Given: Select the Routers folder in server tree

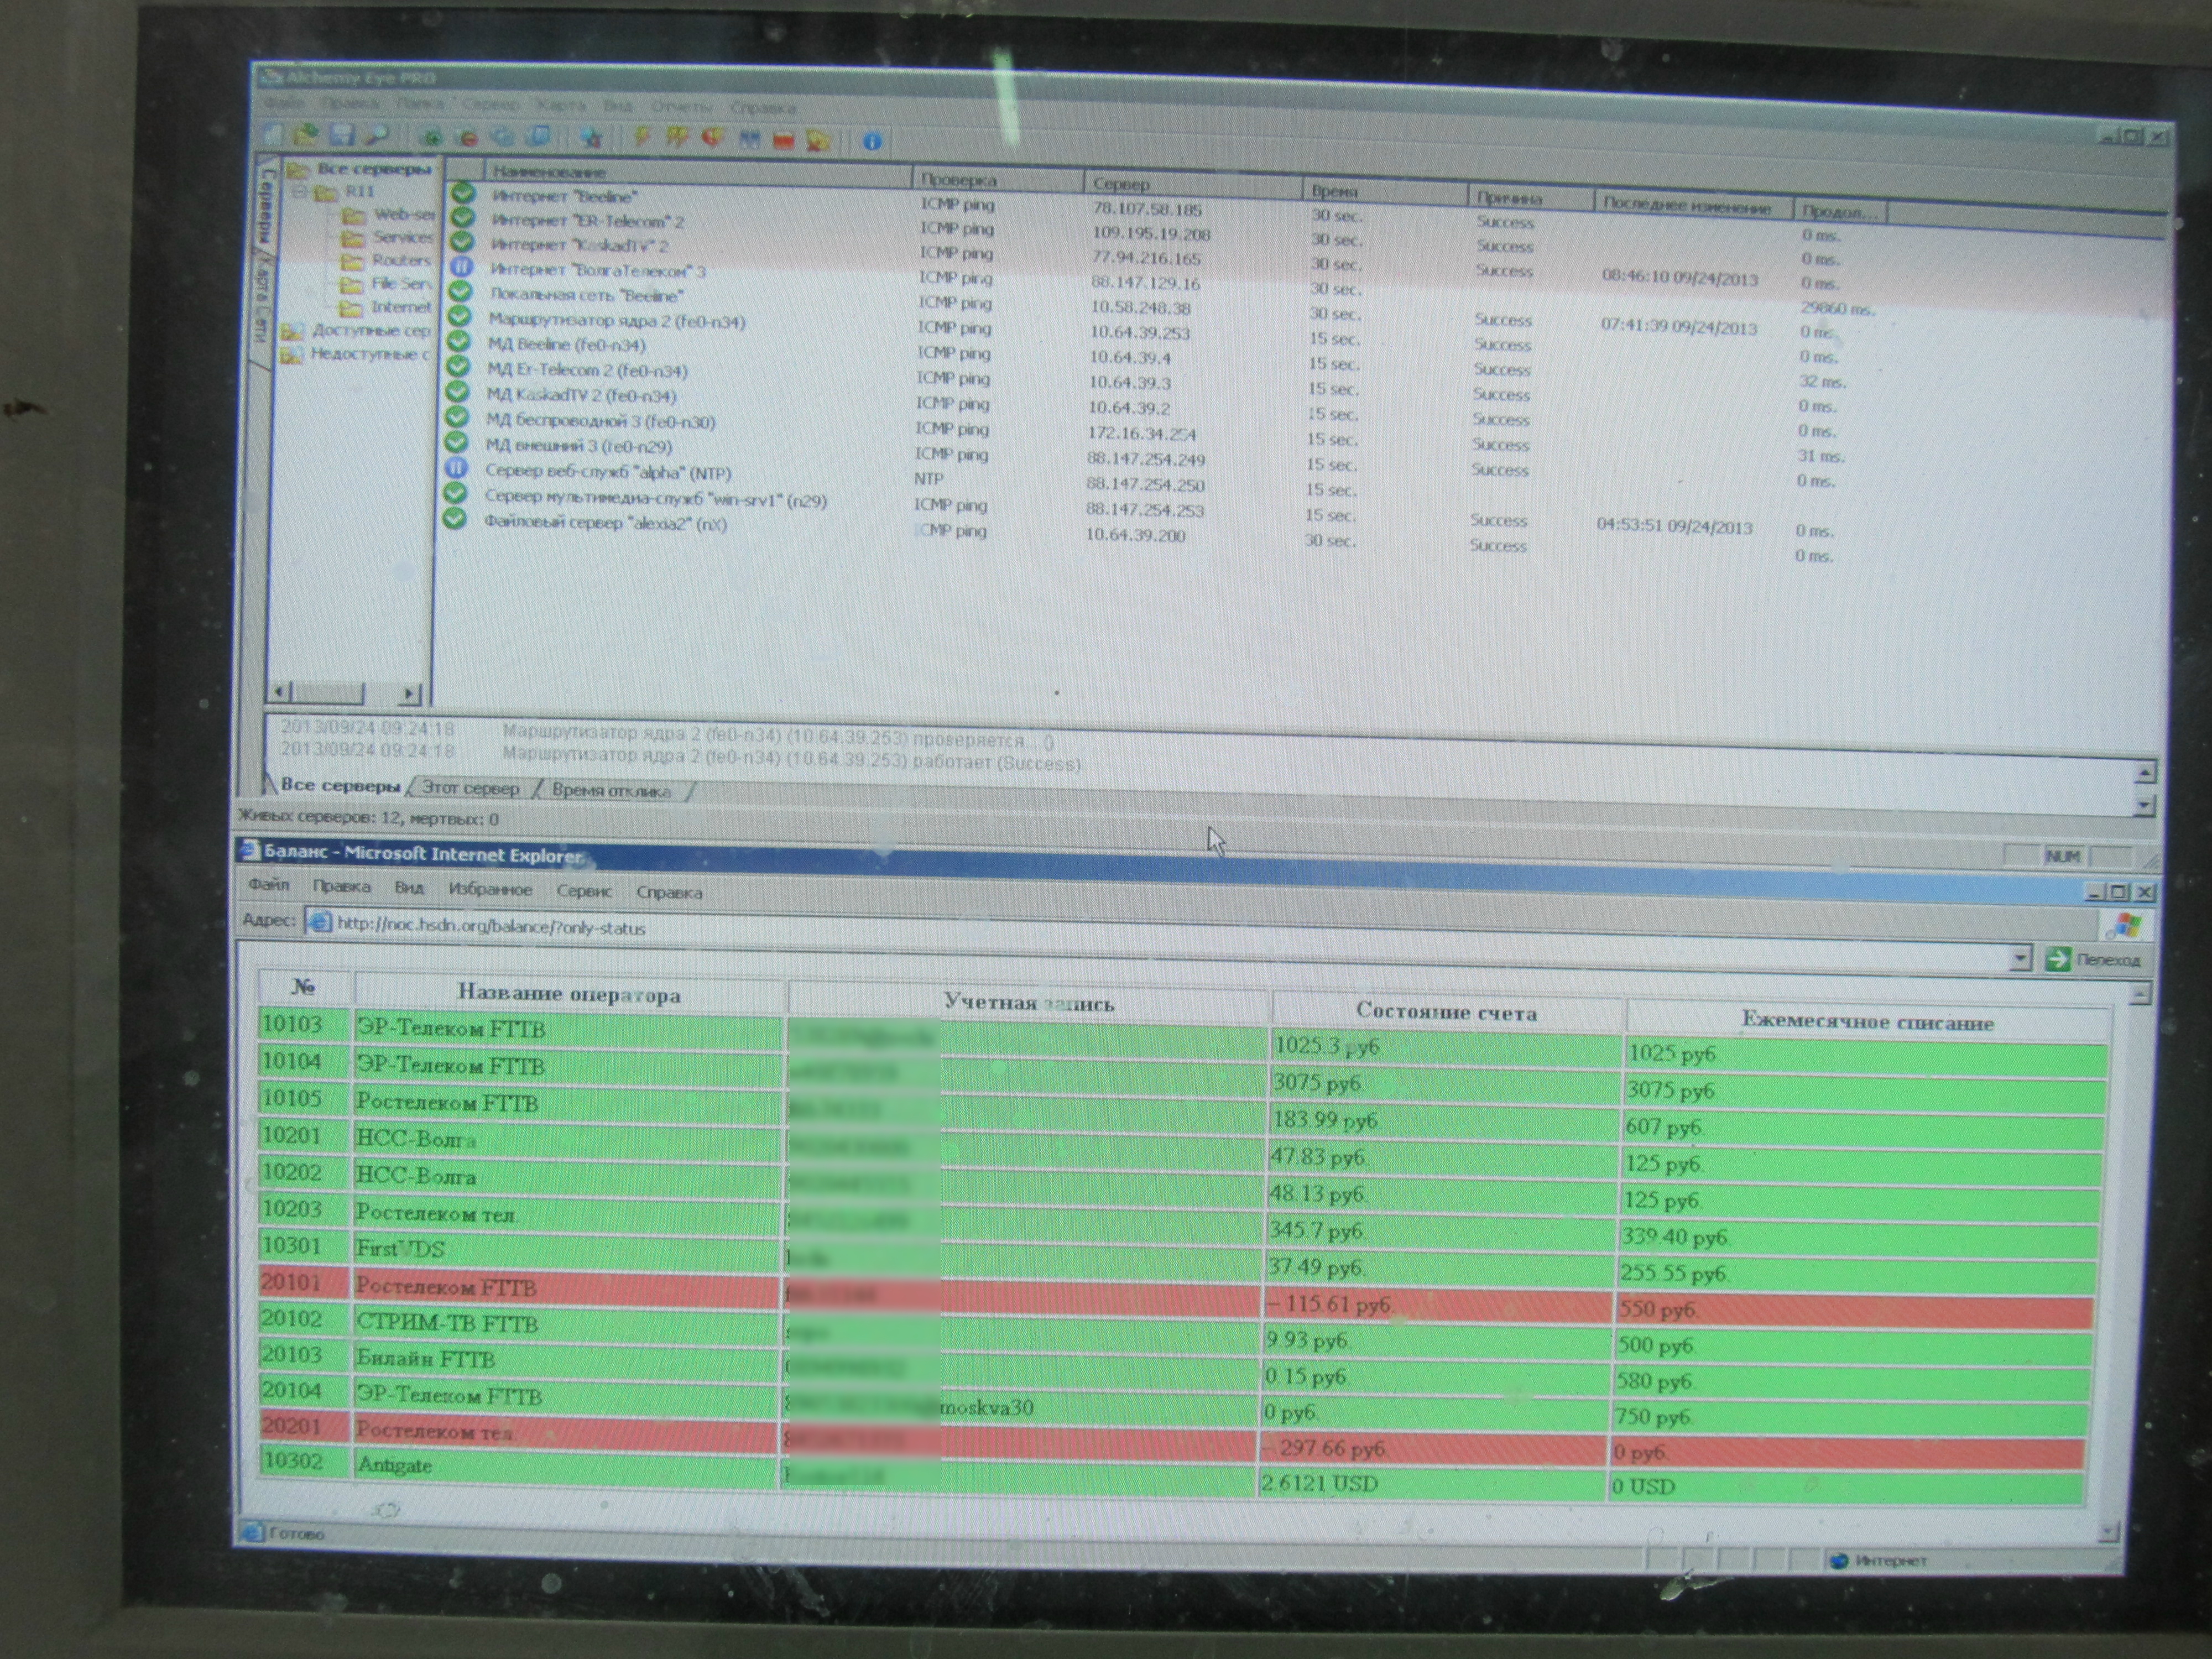Looking at the screenshot, I should [x=399, y=260].
